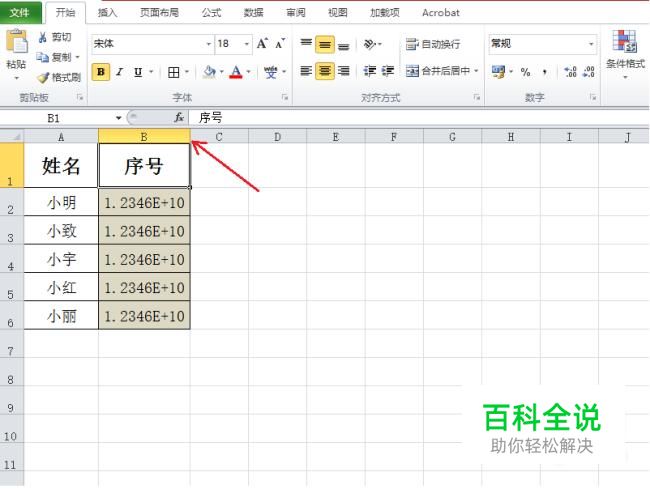Click the text orientation icon
The width and height of the screenshot is (650, 489).
369,44
